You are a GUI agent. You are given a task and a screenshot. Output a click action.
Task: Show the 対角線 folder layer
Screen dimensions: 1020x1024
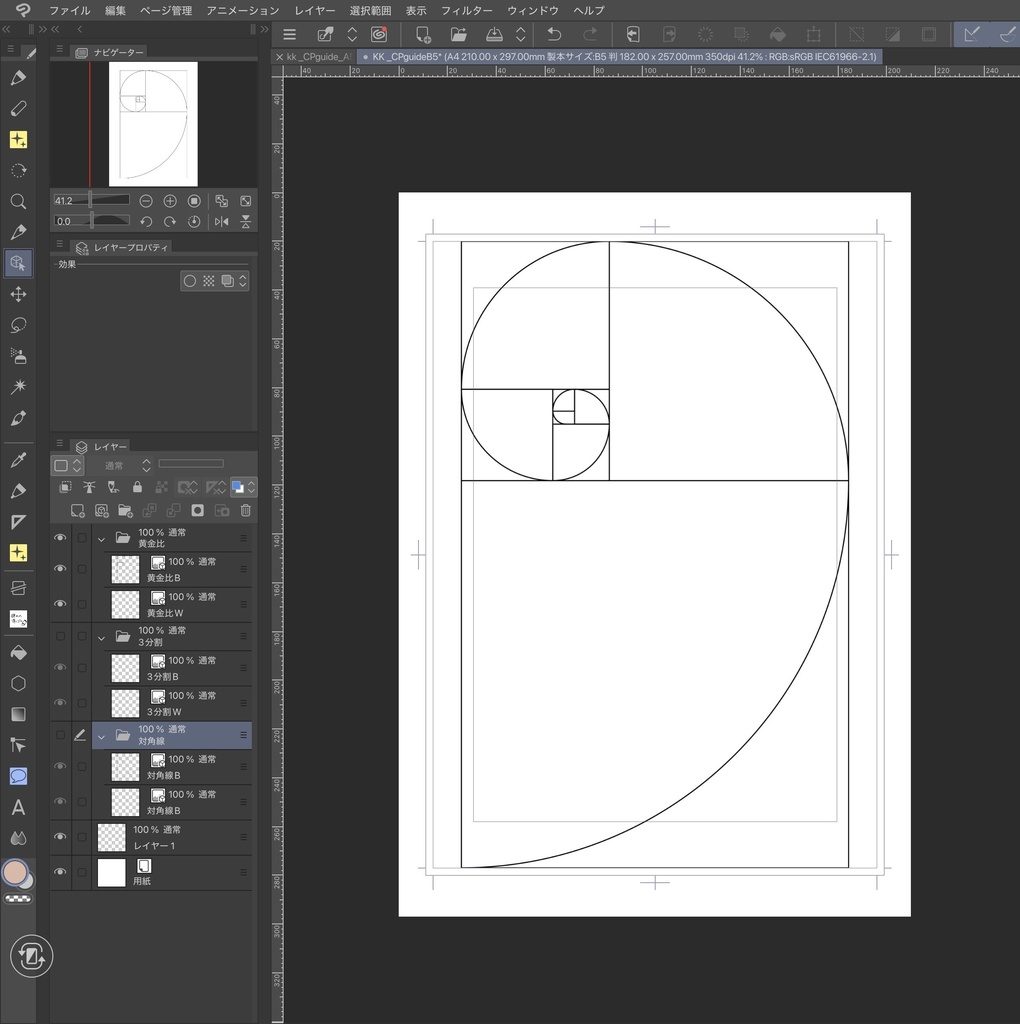point(60,735)
